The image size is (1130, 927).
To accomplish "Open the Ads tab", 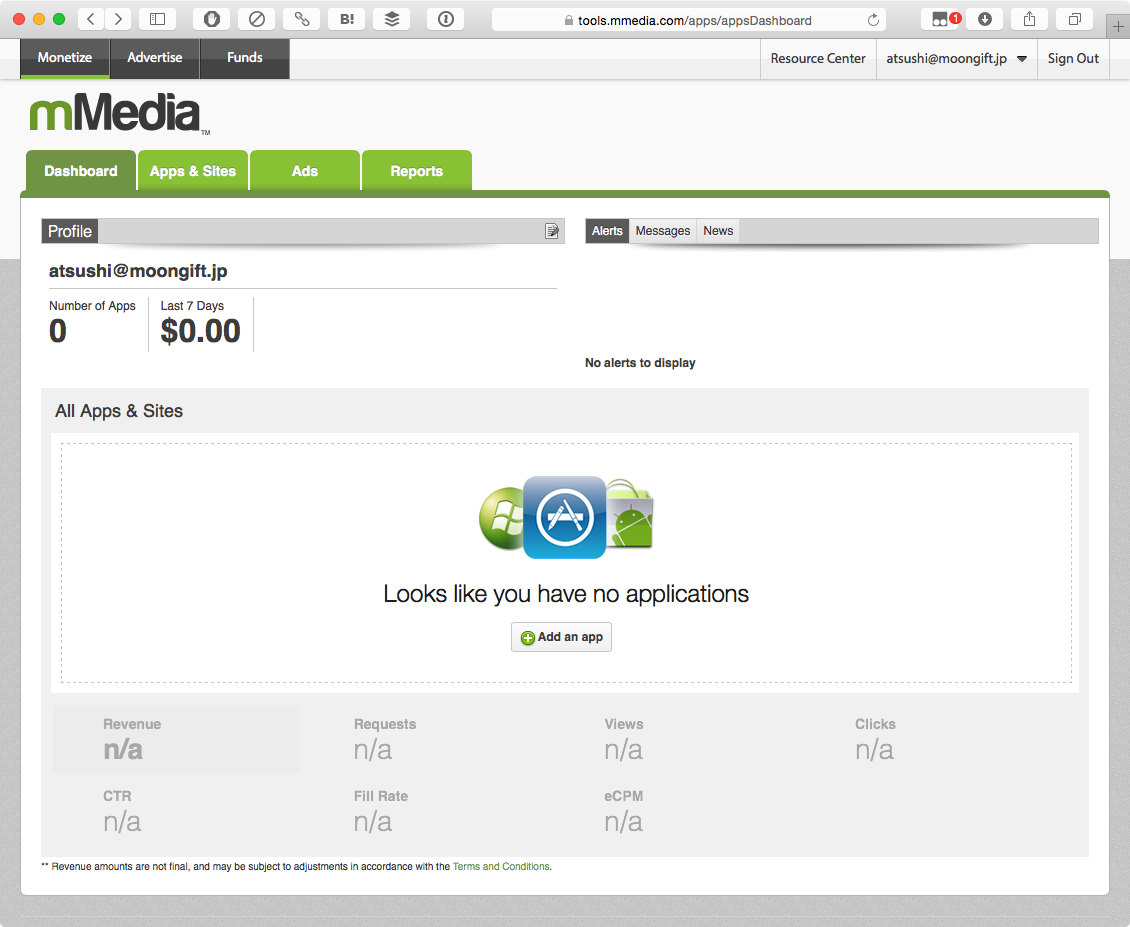I will click(305, 171).
